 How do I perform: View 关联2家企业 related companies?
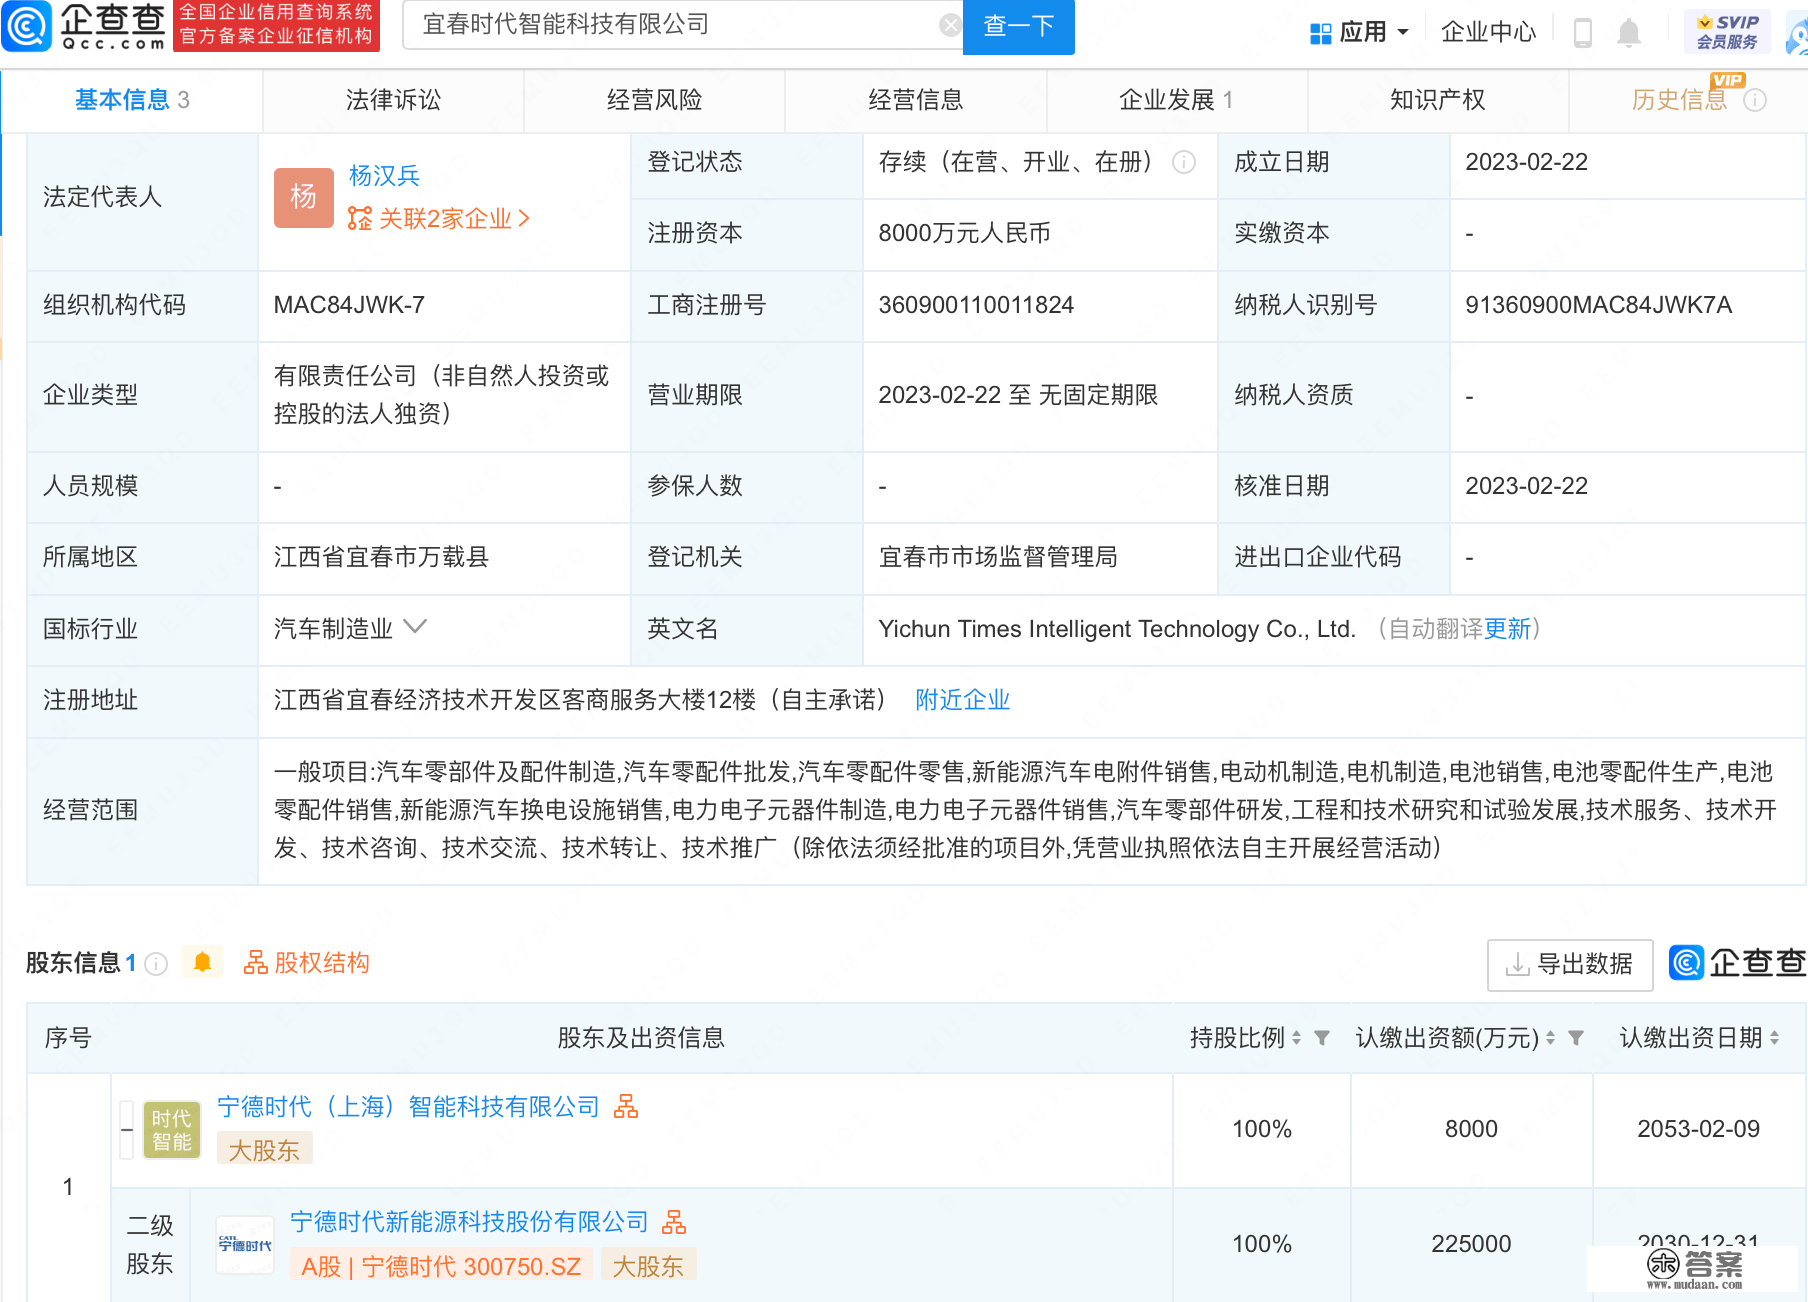pos(438,218)
